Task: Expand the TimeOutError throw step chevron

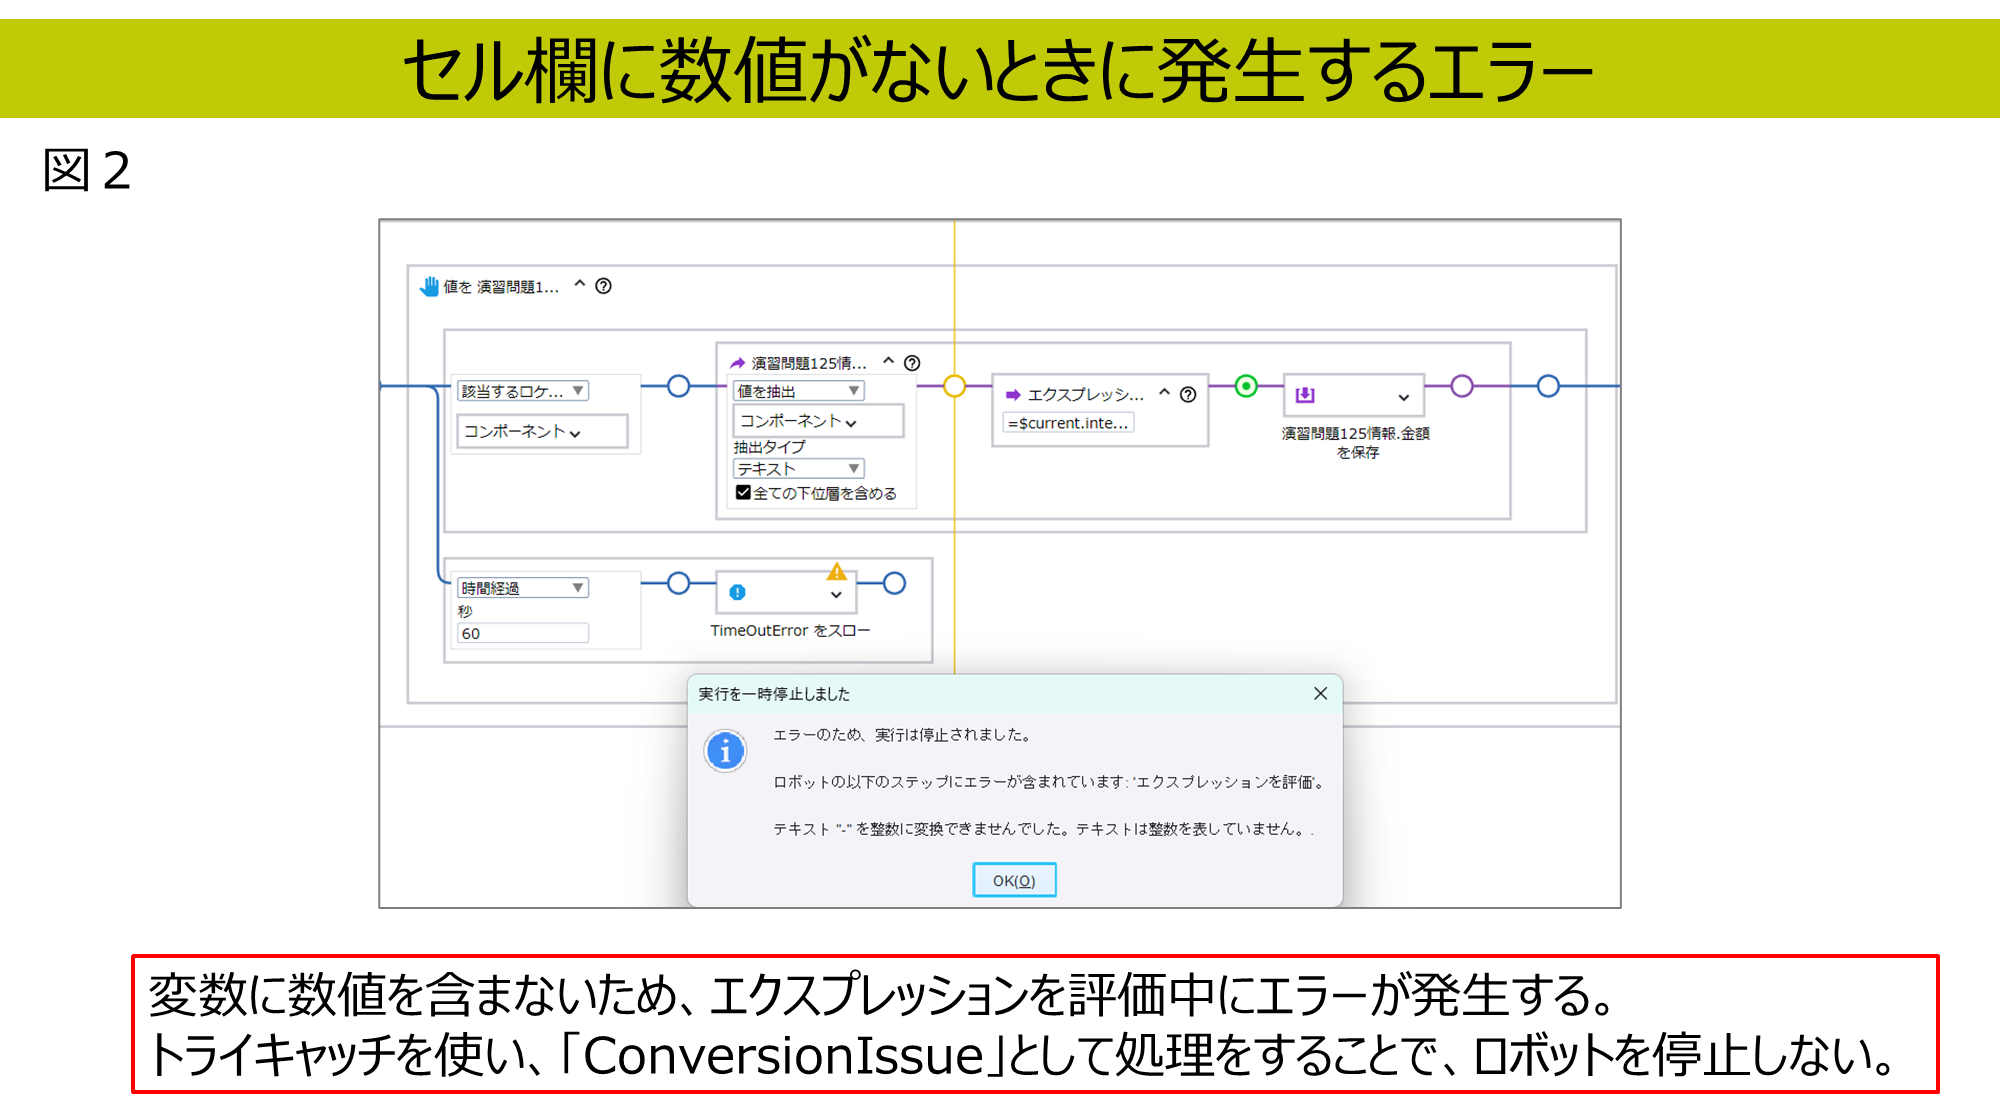Action: 836,595
